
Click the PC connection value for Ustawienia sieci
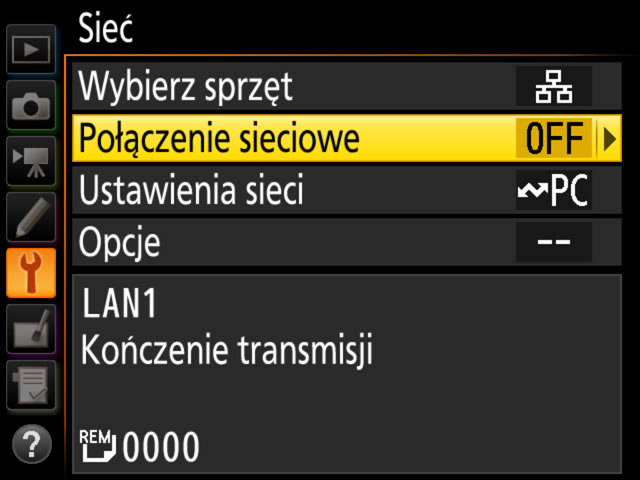[553, 190]
